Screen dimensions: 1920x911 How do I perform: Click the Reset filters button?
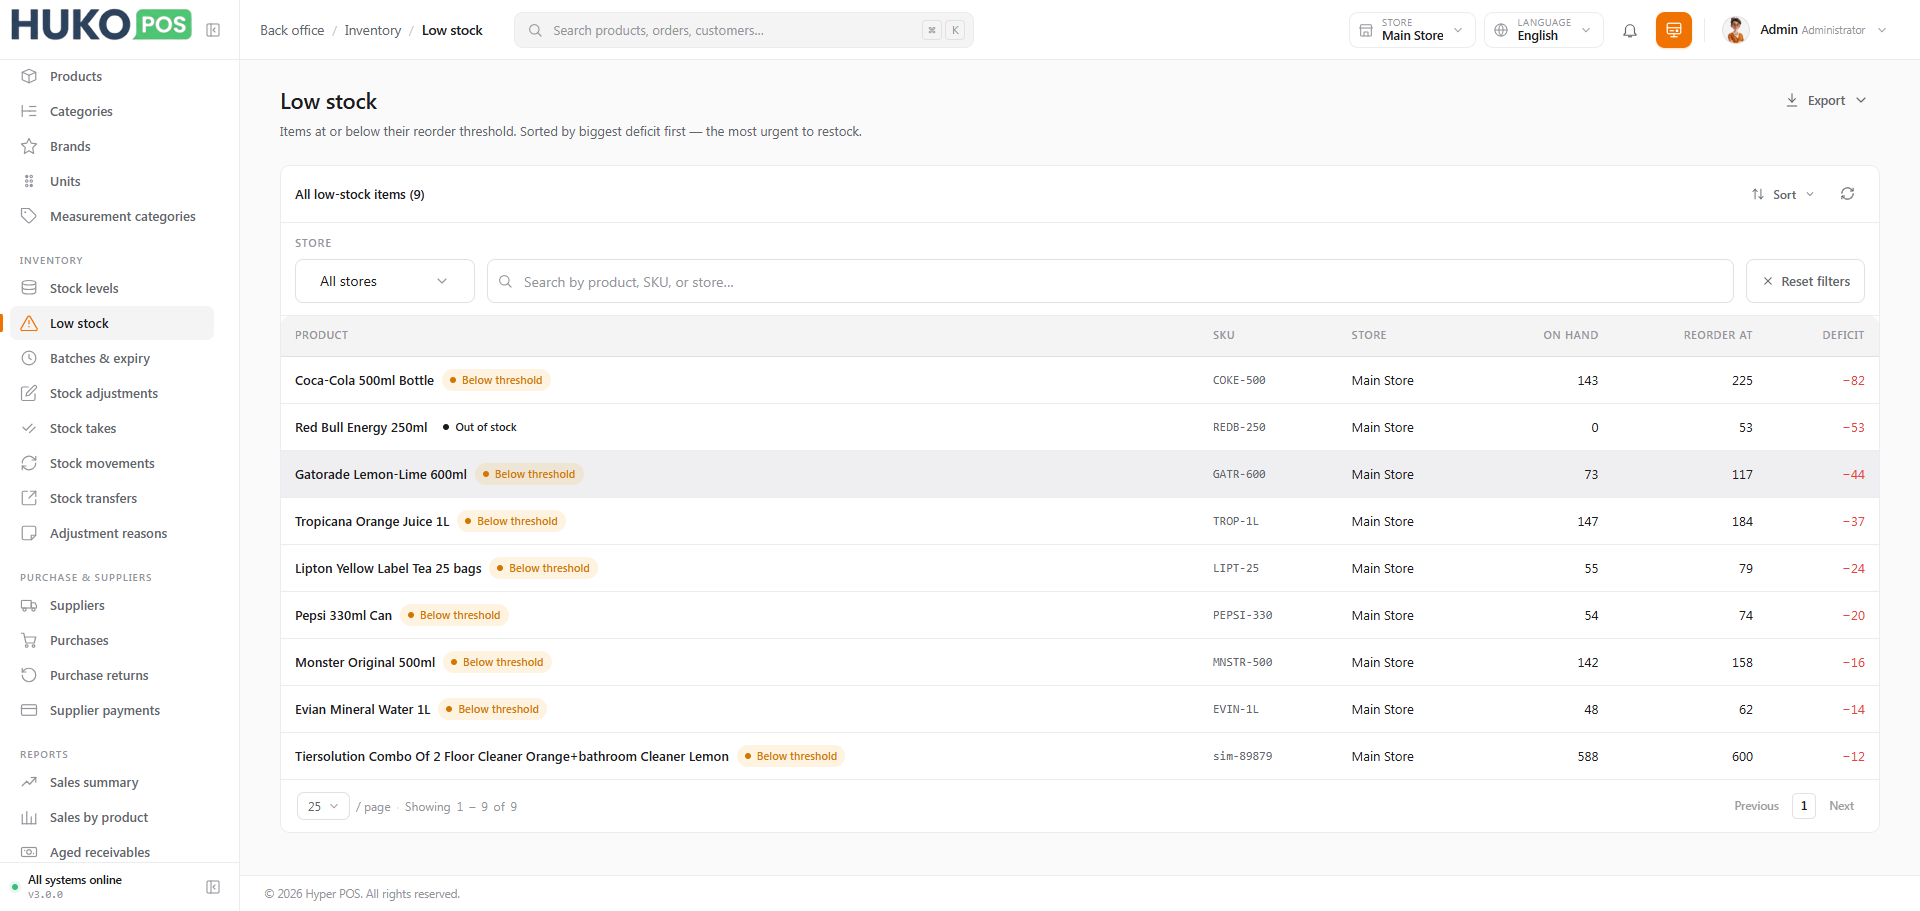(1805, 281)
